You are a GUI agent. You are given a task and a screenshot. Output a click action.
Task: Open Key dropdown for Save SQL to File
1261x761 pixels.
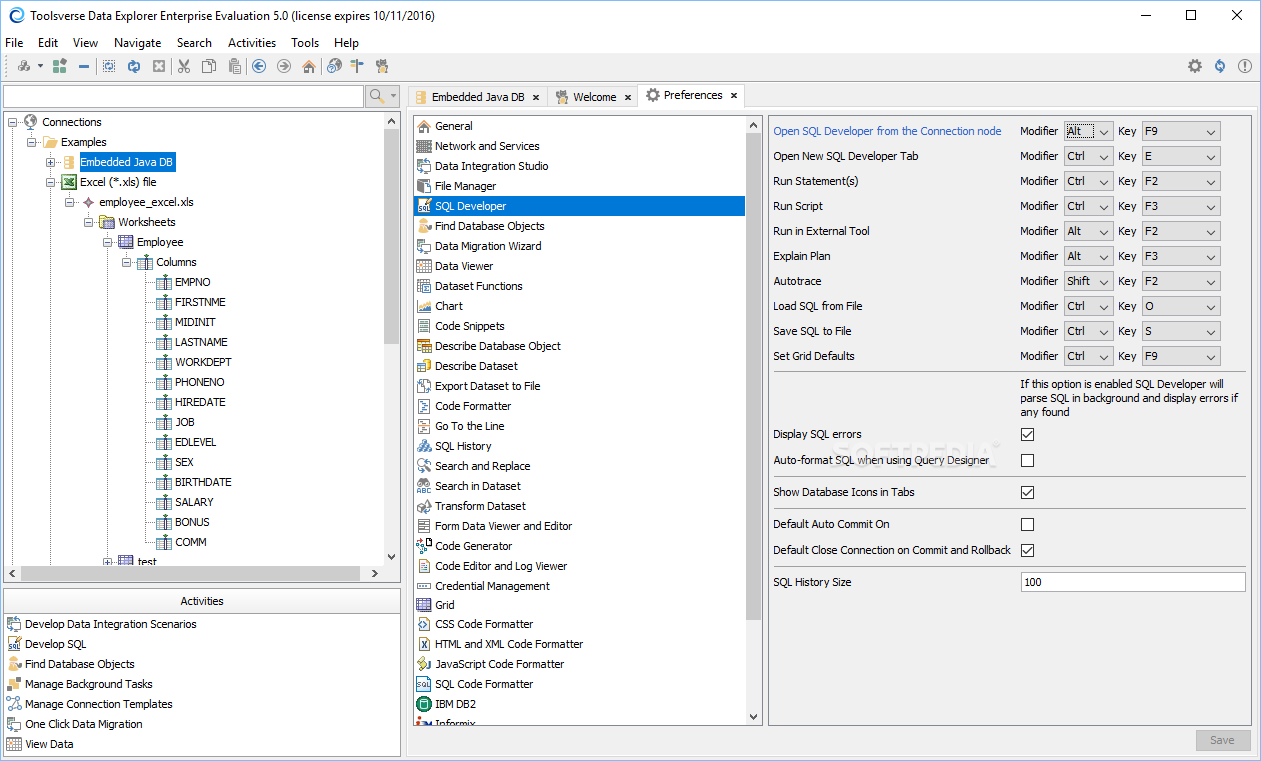1181,331
